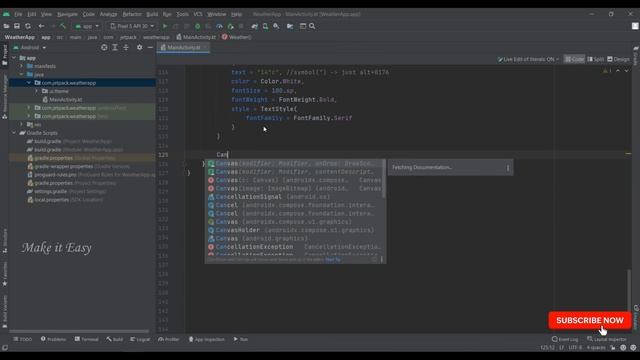The width and height of the screenshot is (640, 360).
Task: Select the MainActivity.kt editor tab
Action: (183, 47)
